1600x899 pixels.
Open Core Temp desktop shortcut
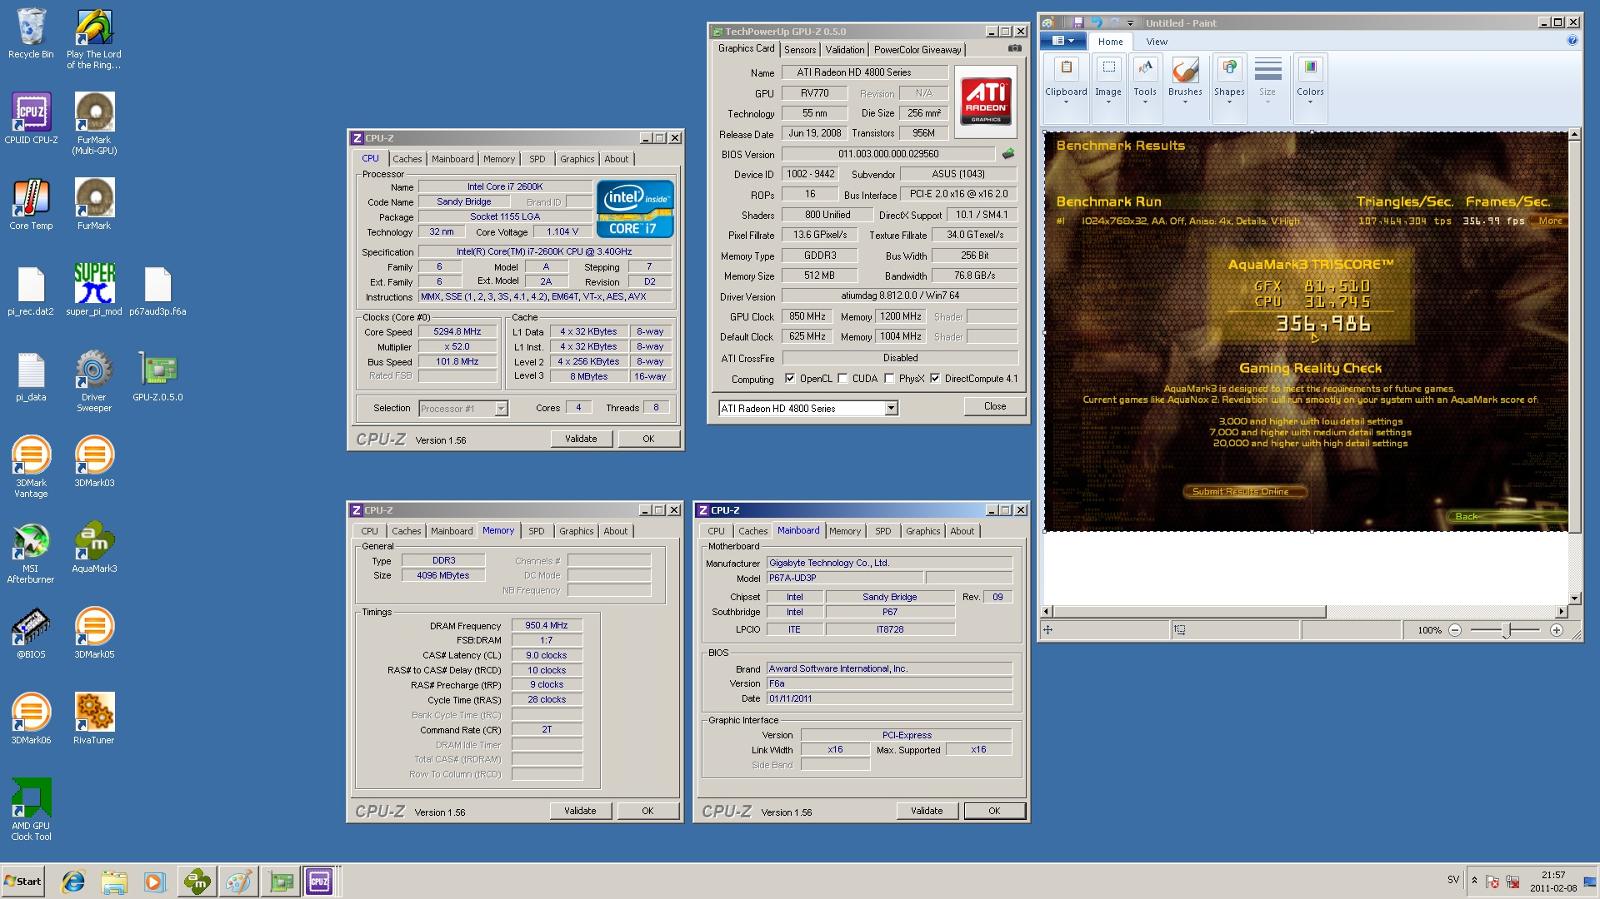coord(31,204)
